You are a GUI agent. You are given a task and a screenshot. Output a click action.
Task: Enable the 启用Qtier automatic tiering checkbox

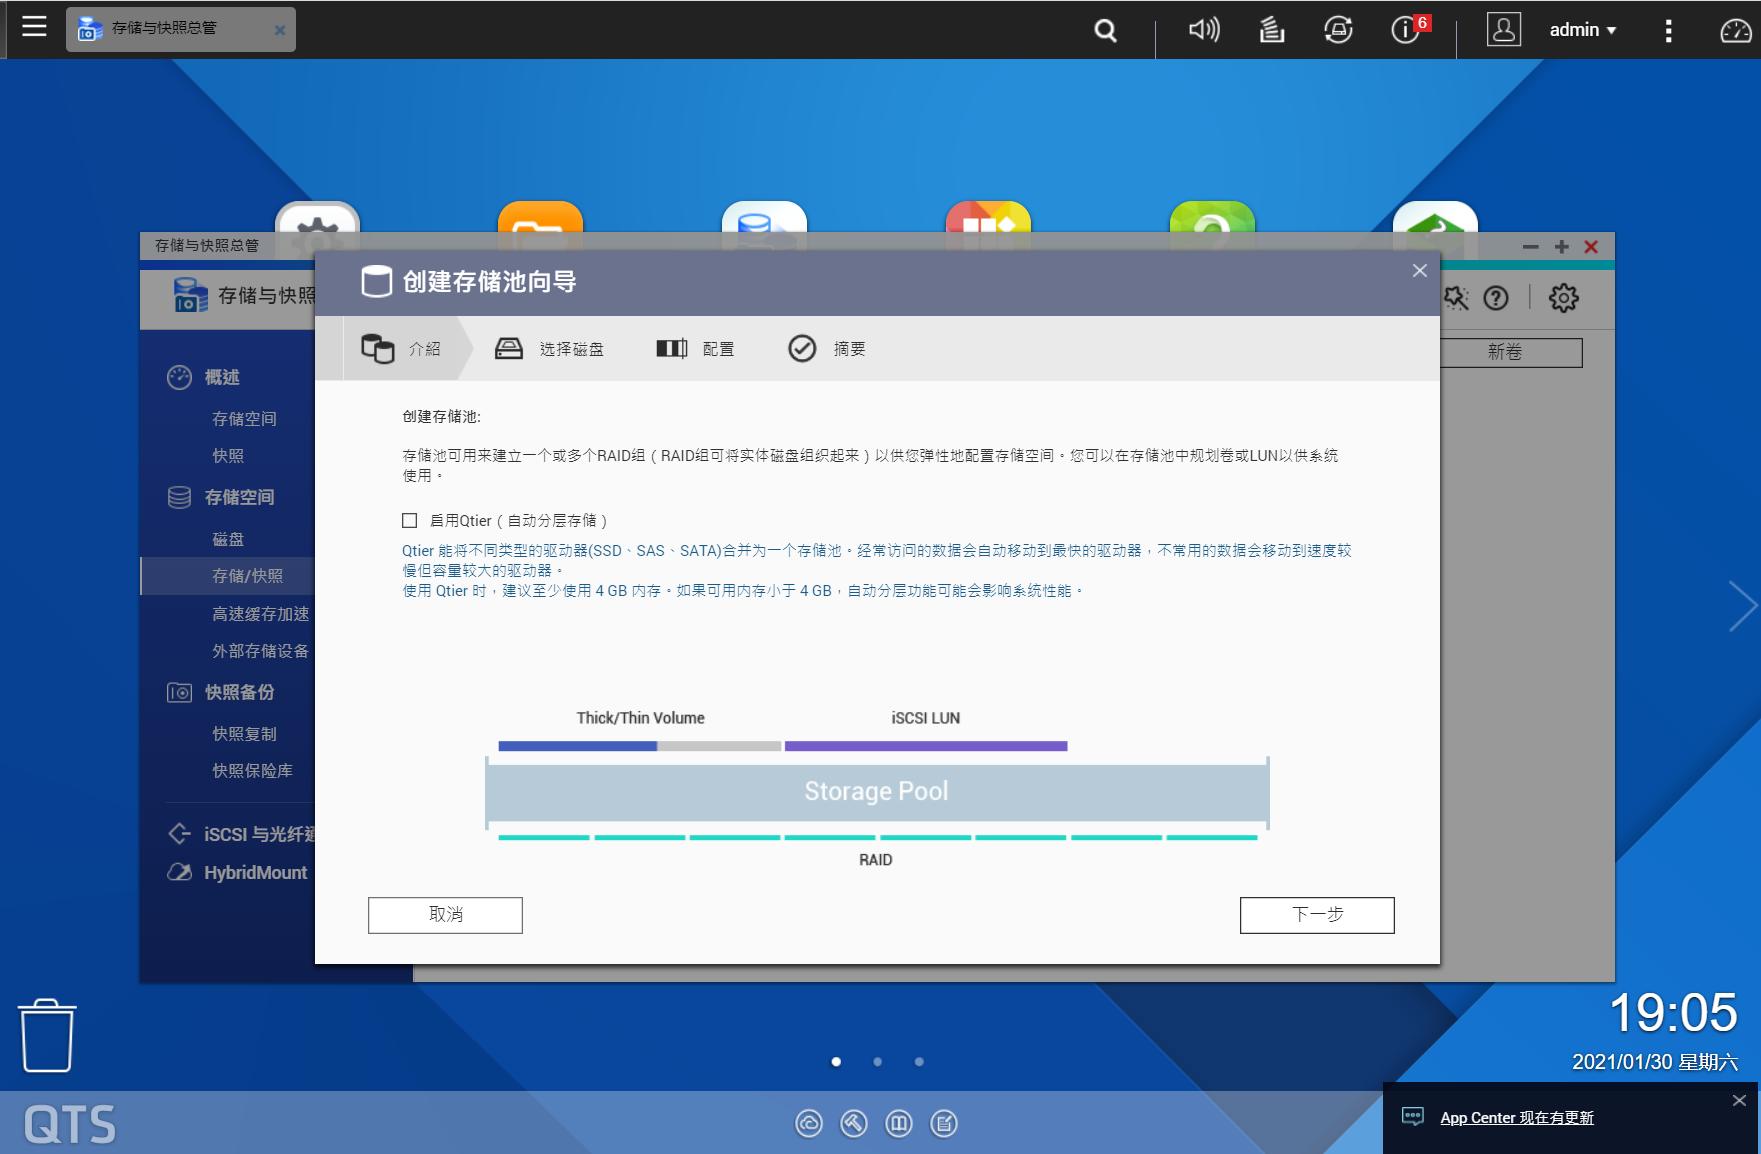(x=407, y=520)
